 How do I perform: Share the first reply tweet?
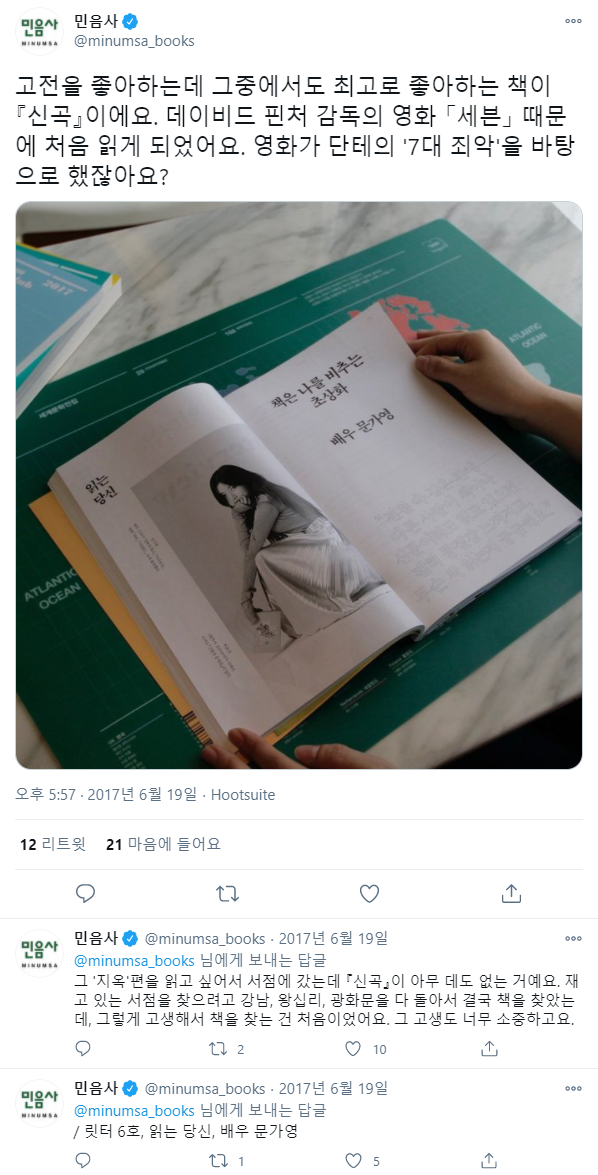coord(489,1048)
